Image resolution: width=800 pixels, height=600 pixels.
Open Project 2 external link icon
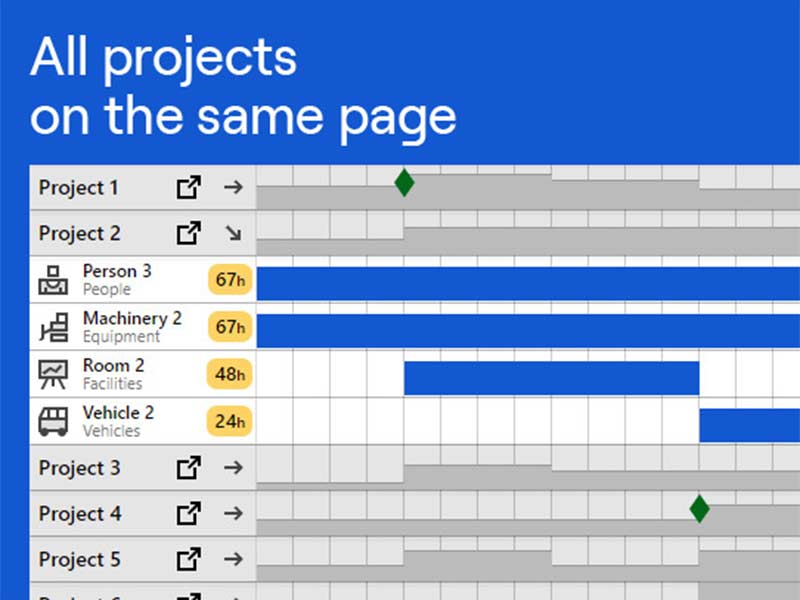pyautogui.click(x=188, y=233)
